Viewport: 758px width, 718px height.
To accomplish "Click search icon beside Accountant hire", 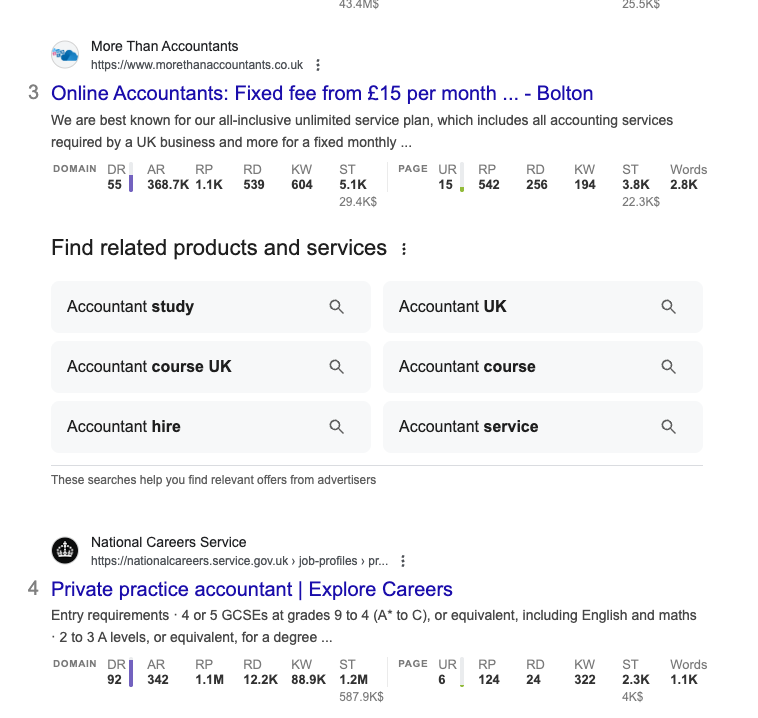I will coord(337,427).
